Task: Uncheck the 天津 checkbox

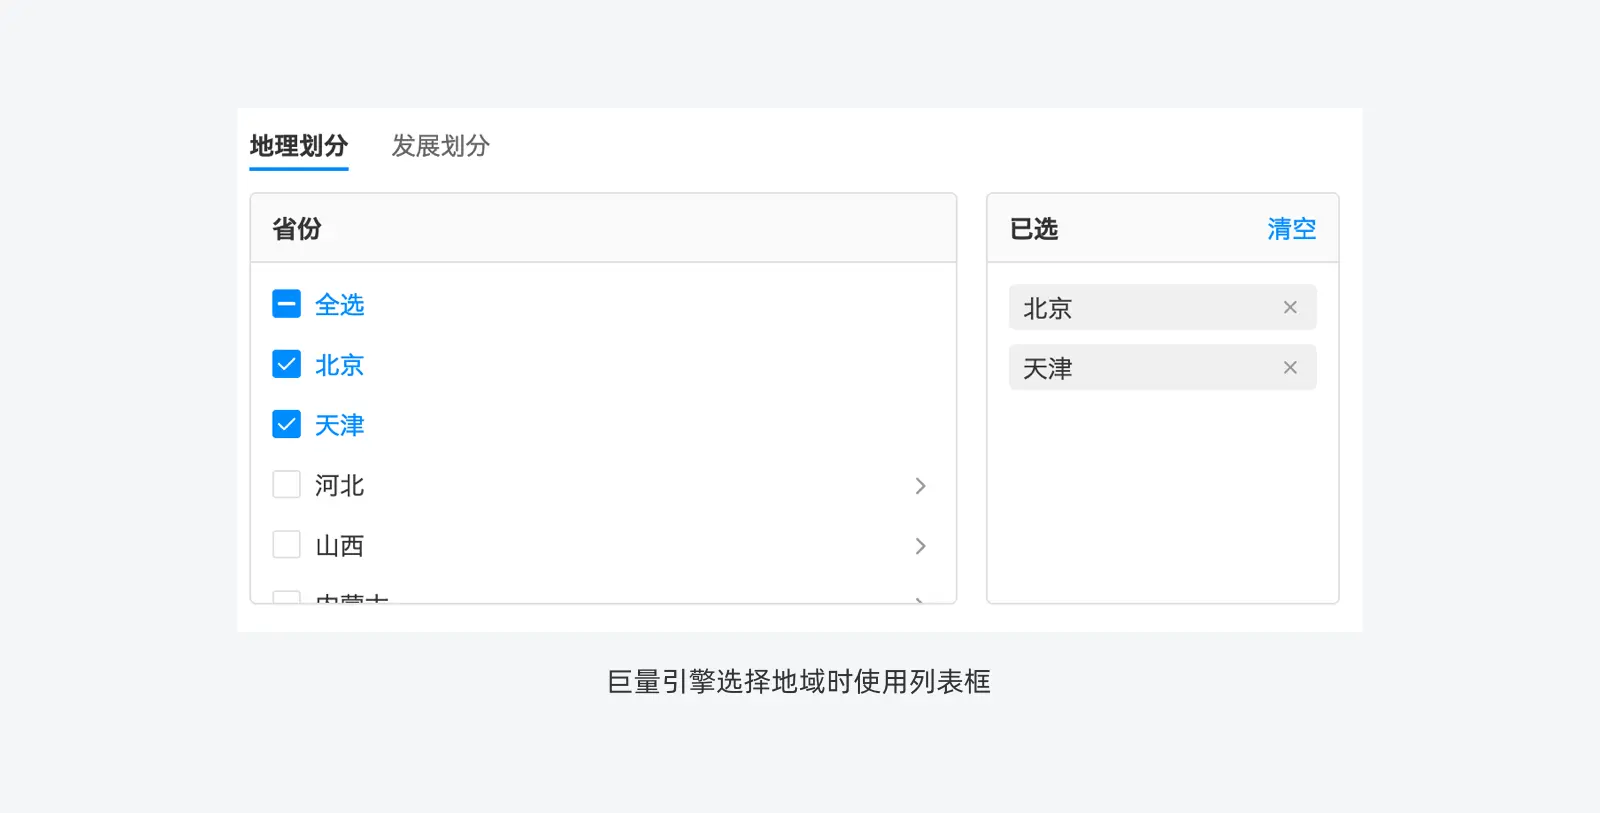Action: 286,424
